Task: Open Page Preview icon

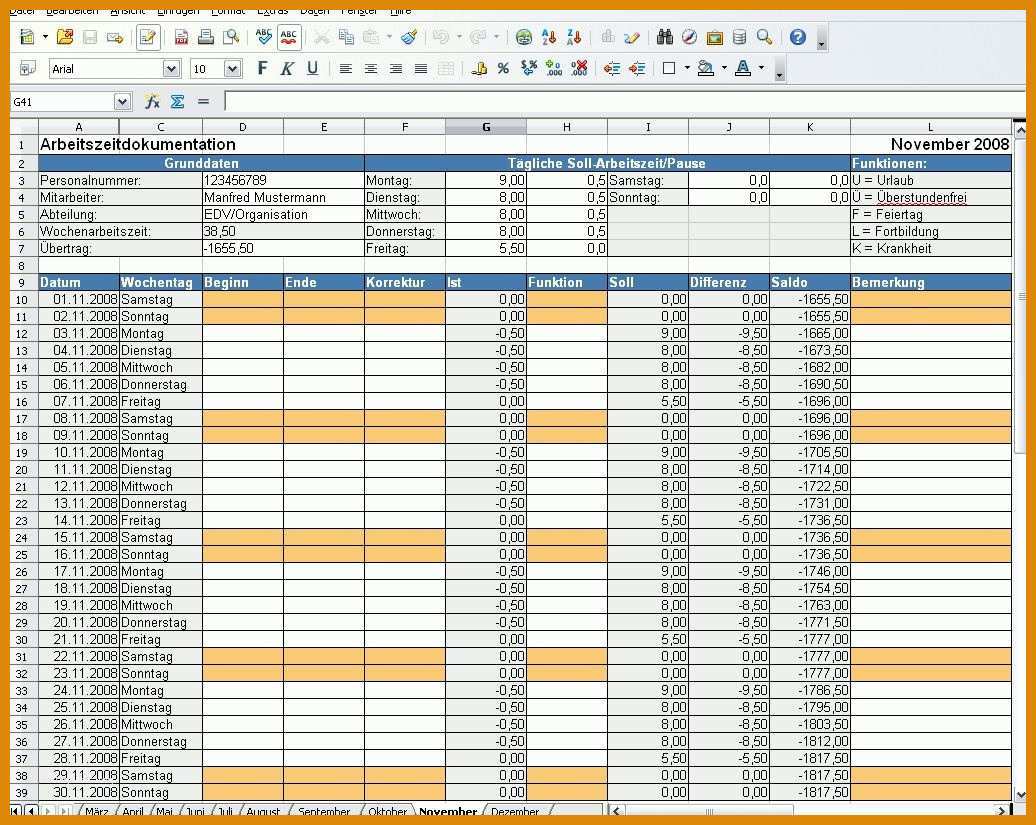Action: tap(231, 38)
